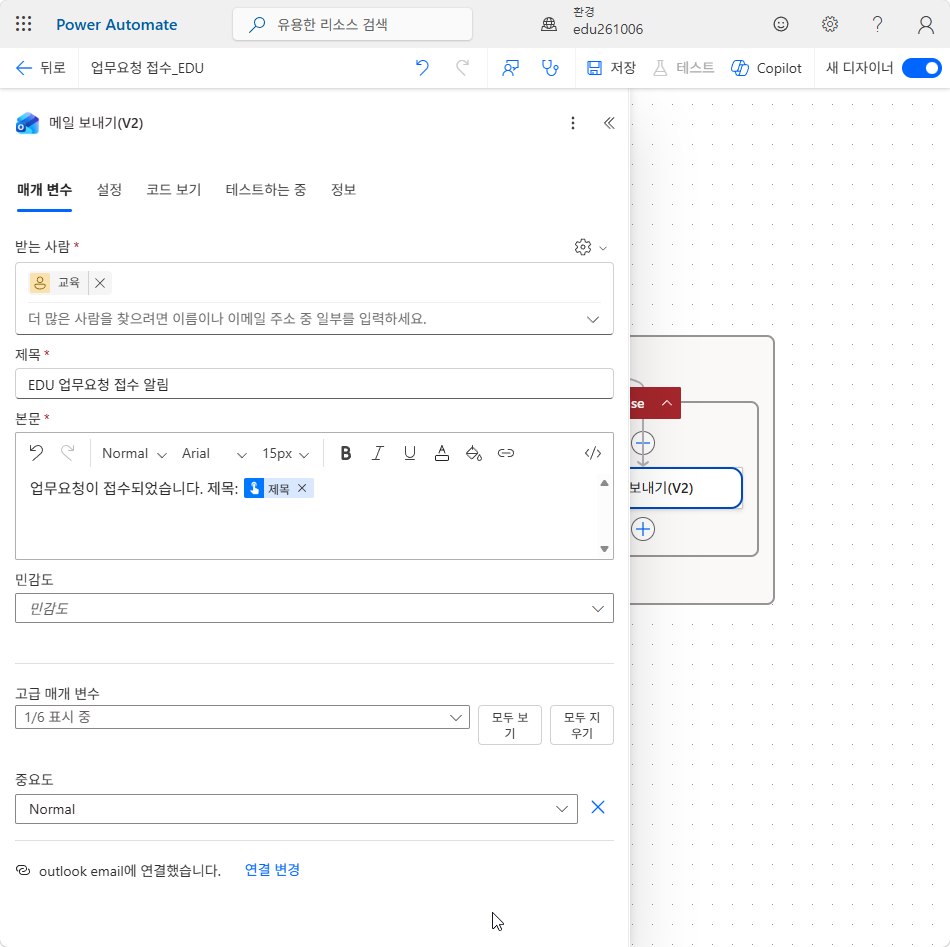Open the Copilot pane
This screenshot has height=947, width=950.
[766, 68]
